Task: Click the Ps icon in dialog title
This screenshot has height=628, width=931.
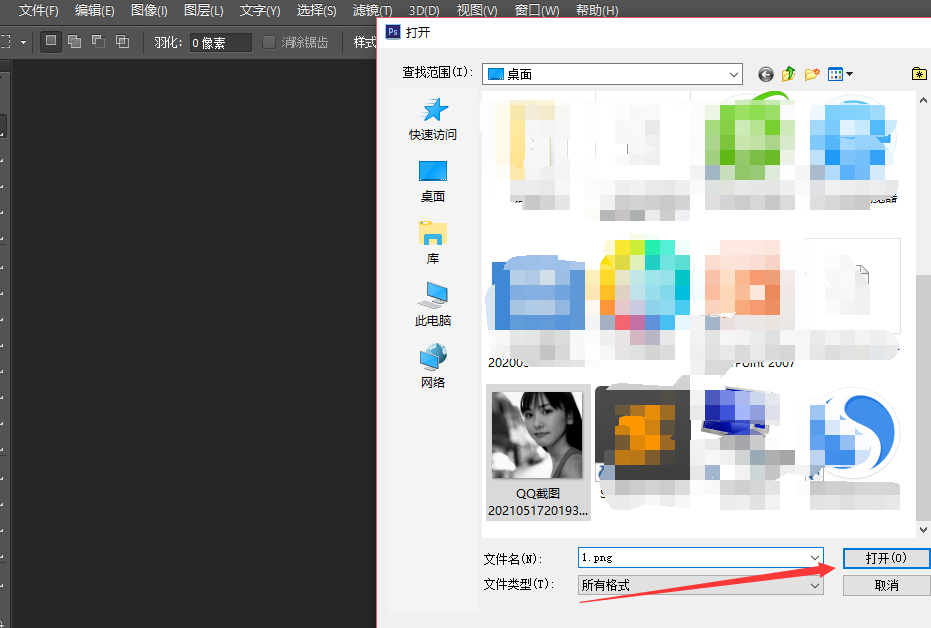Action: (x=393, y=31)
